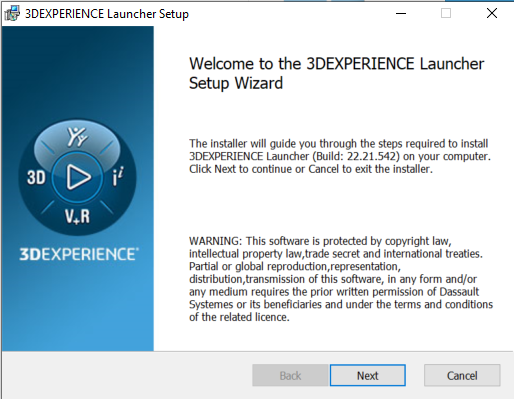
Task: Click the play symbol in compass logo
Action: (x=78, y=177)
